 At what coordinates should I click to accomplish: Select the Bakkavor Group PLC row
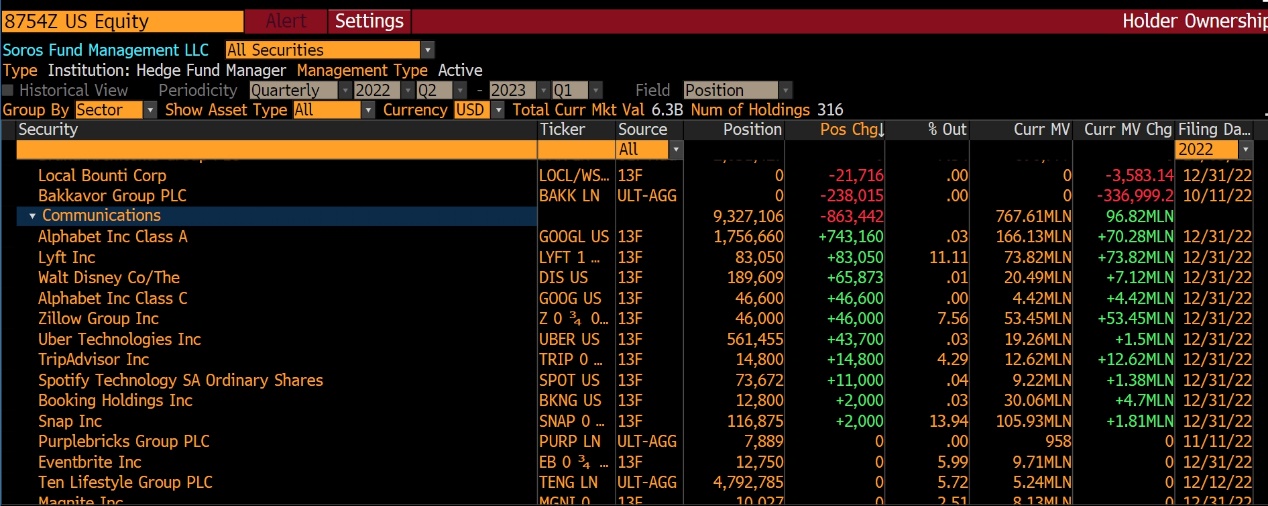(634, 195)
